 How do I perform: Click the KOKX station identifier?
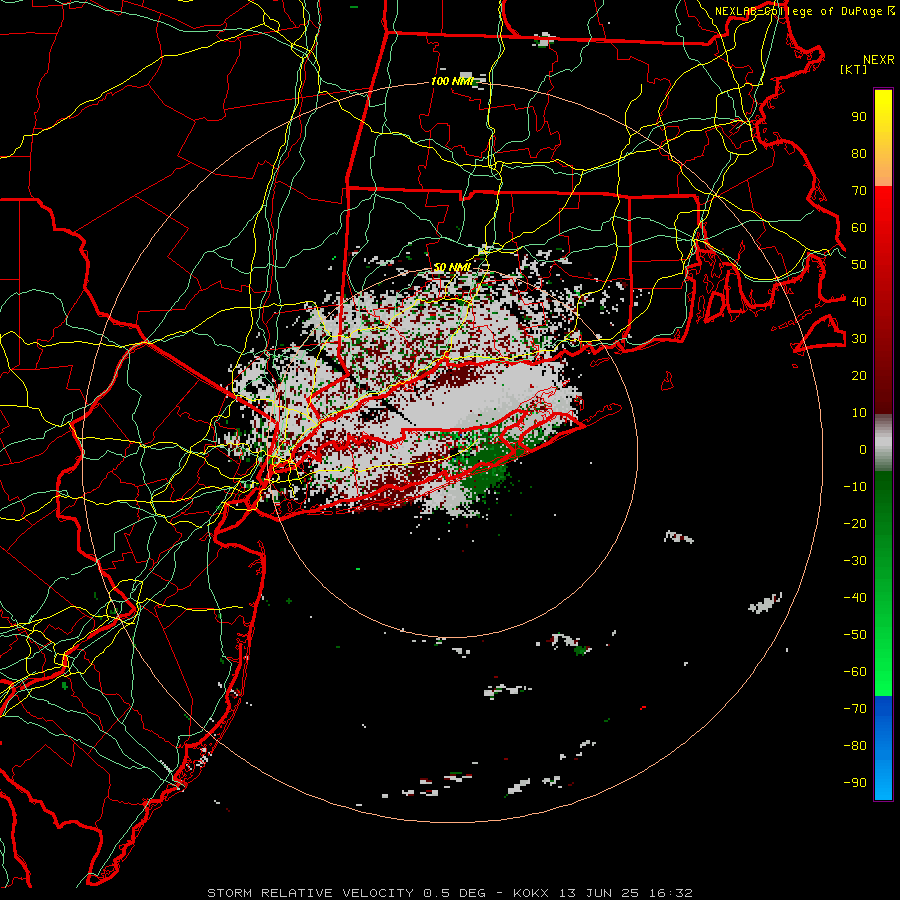530,893
